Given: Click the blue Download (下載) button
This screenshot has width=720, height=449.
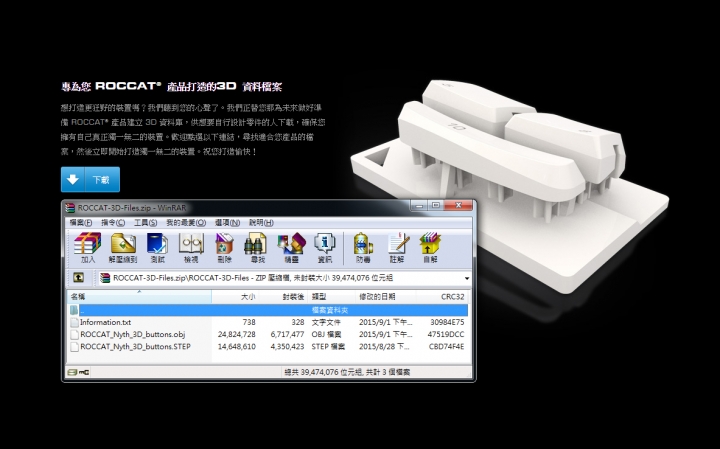Looking at the screenshot, I should [90, 180].
